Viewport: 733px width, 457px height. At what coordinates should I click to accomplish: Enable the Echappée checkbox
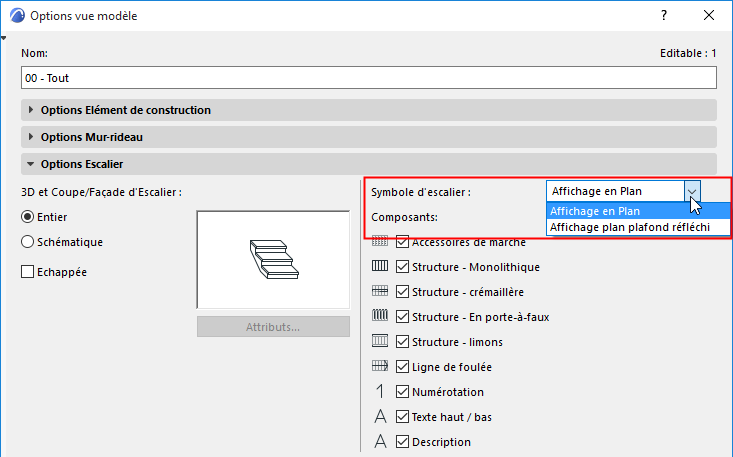tap(28, 271)
